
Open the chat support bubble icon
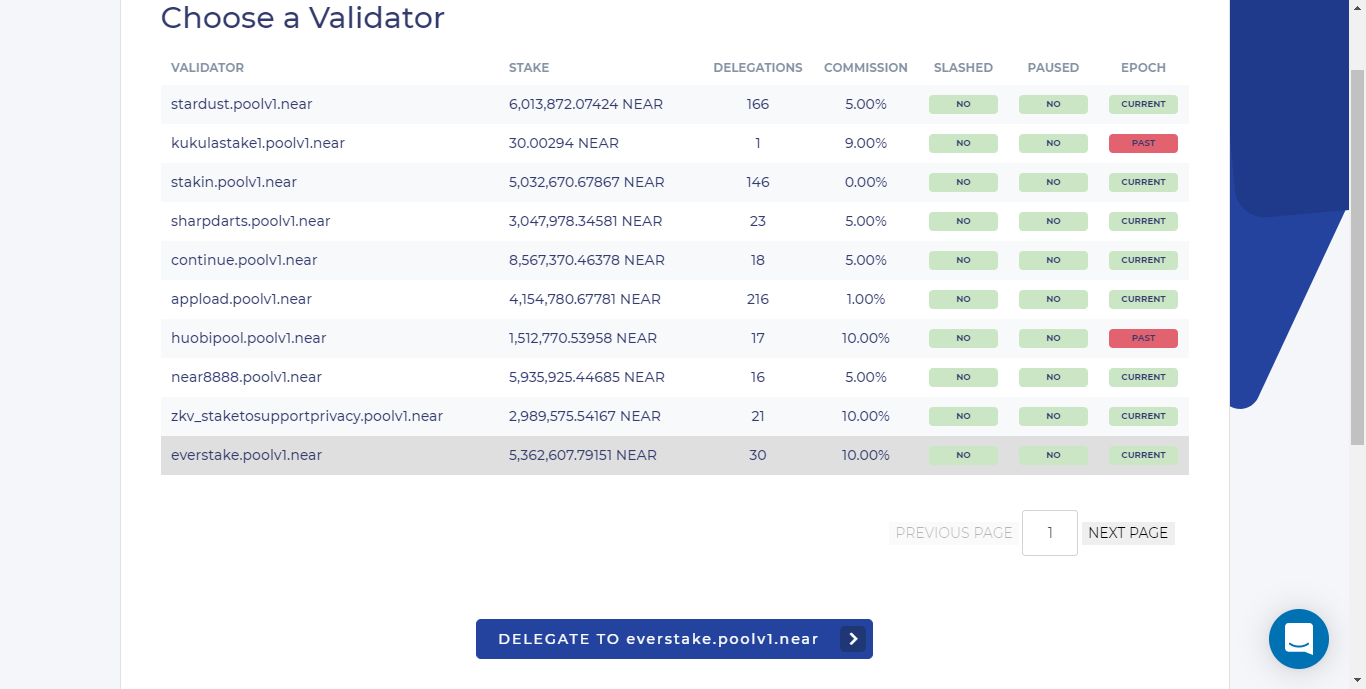pos(1298,638)
